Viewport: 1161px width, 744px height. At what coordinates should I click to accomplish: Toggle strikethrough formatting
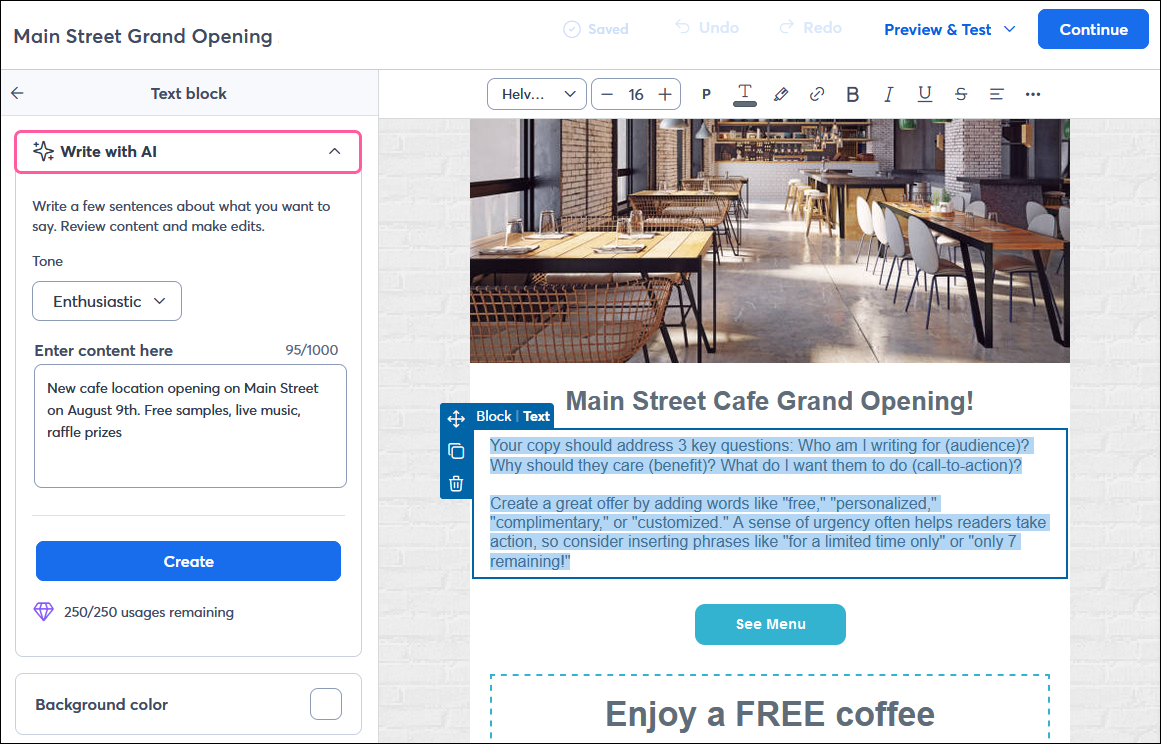(x=960, y=93)
